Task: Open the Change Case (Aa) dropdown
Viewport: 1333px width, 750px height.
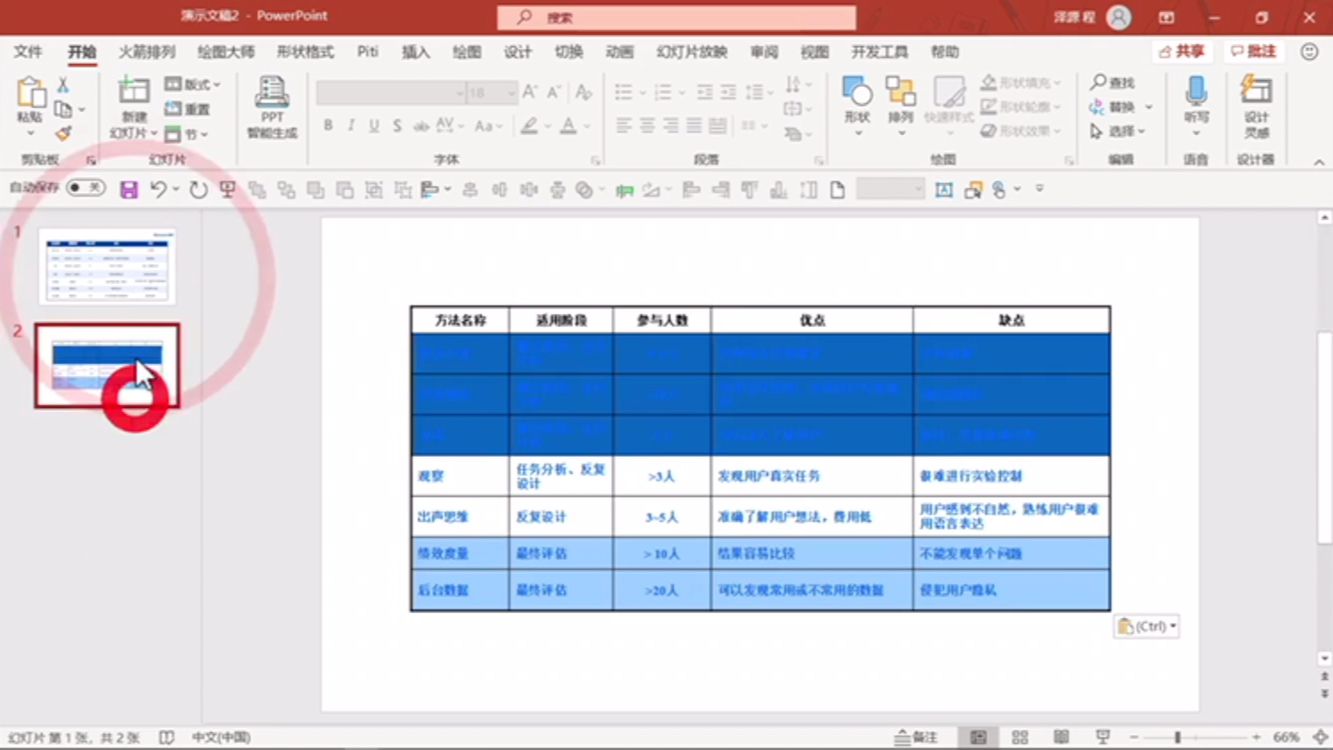Action: tap(489, 126)
